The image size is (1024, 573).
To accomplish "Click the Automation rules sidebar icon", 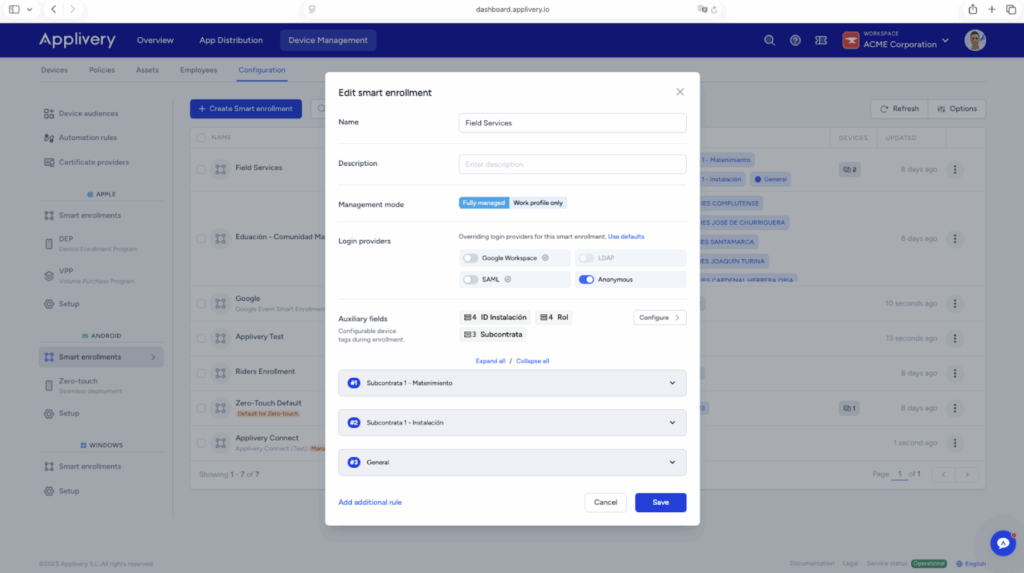I will point(49,138).
